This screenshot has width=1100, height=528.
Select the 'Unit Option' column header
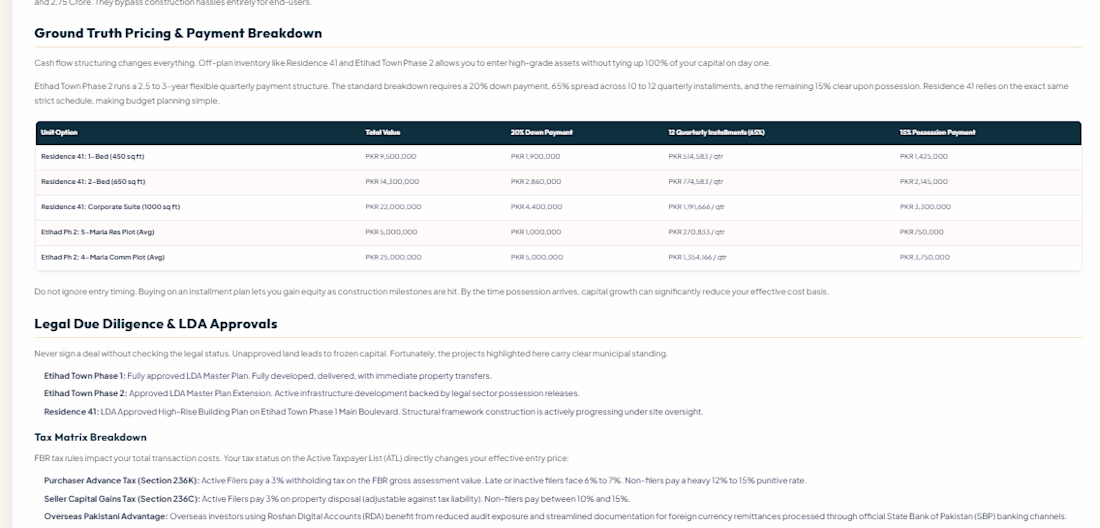click(x=60, y=133)
